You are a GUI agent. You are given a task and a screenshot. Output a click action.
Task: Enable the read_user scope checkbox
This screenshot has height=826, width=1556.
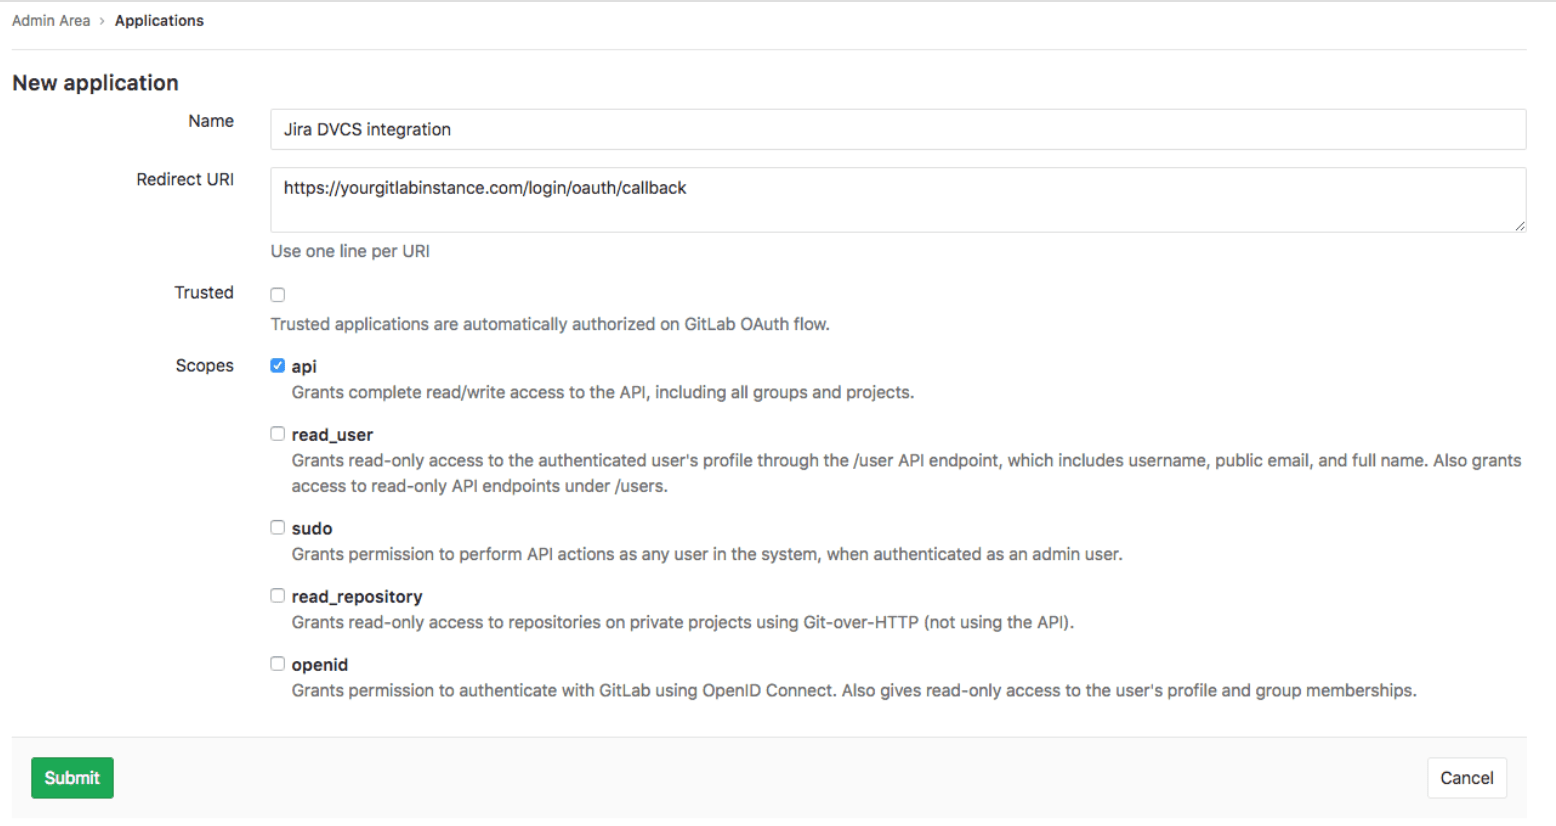(277, 433)
